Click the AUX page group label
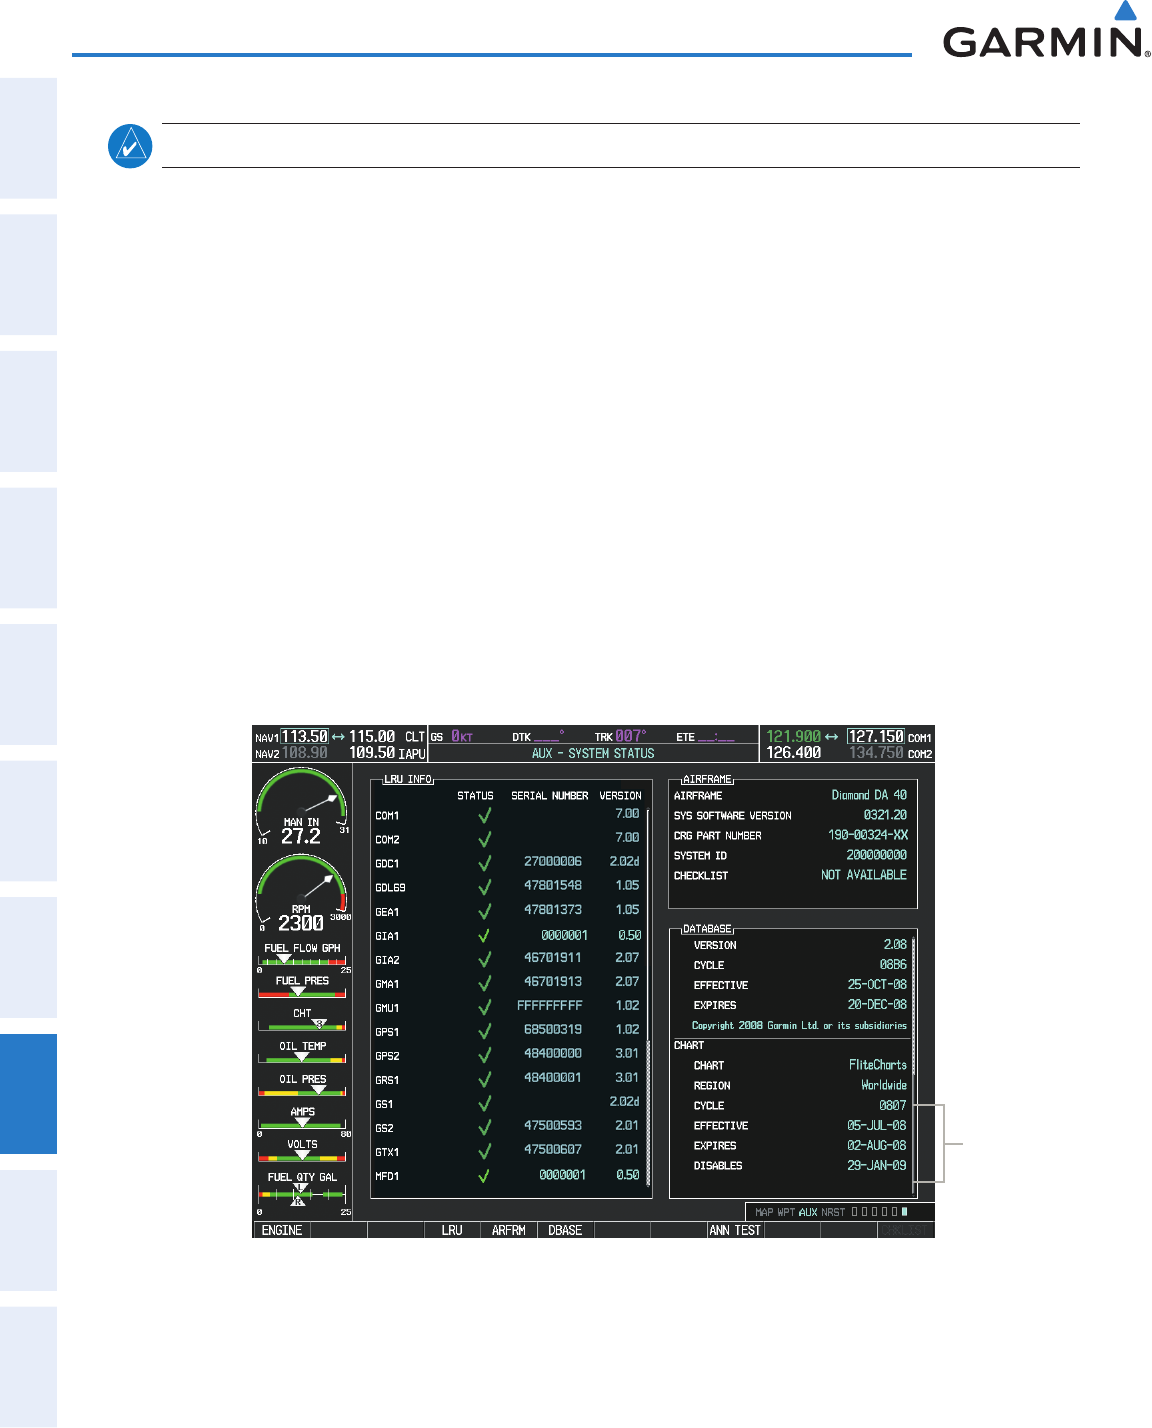Image resolution: width=1152 pixels, height=1428 pixels. tap(808, 1212)
